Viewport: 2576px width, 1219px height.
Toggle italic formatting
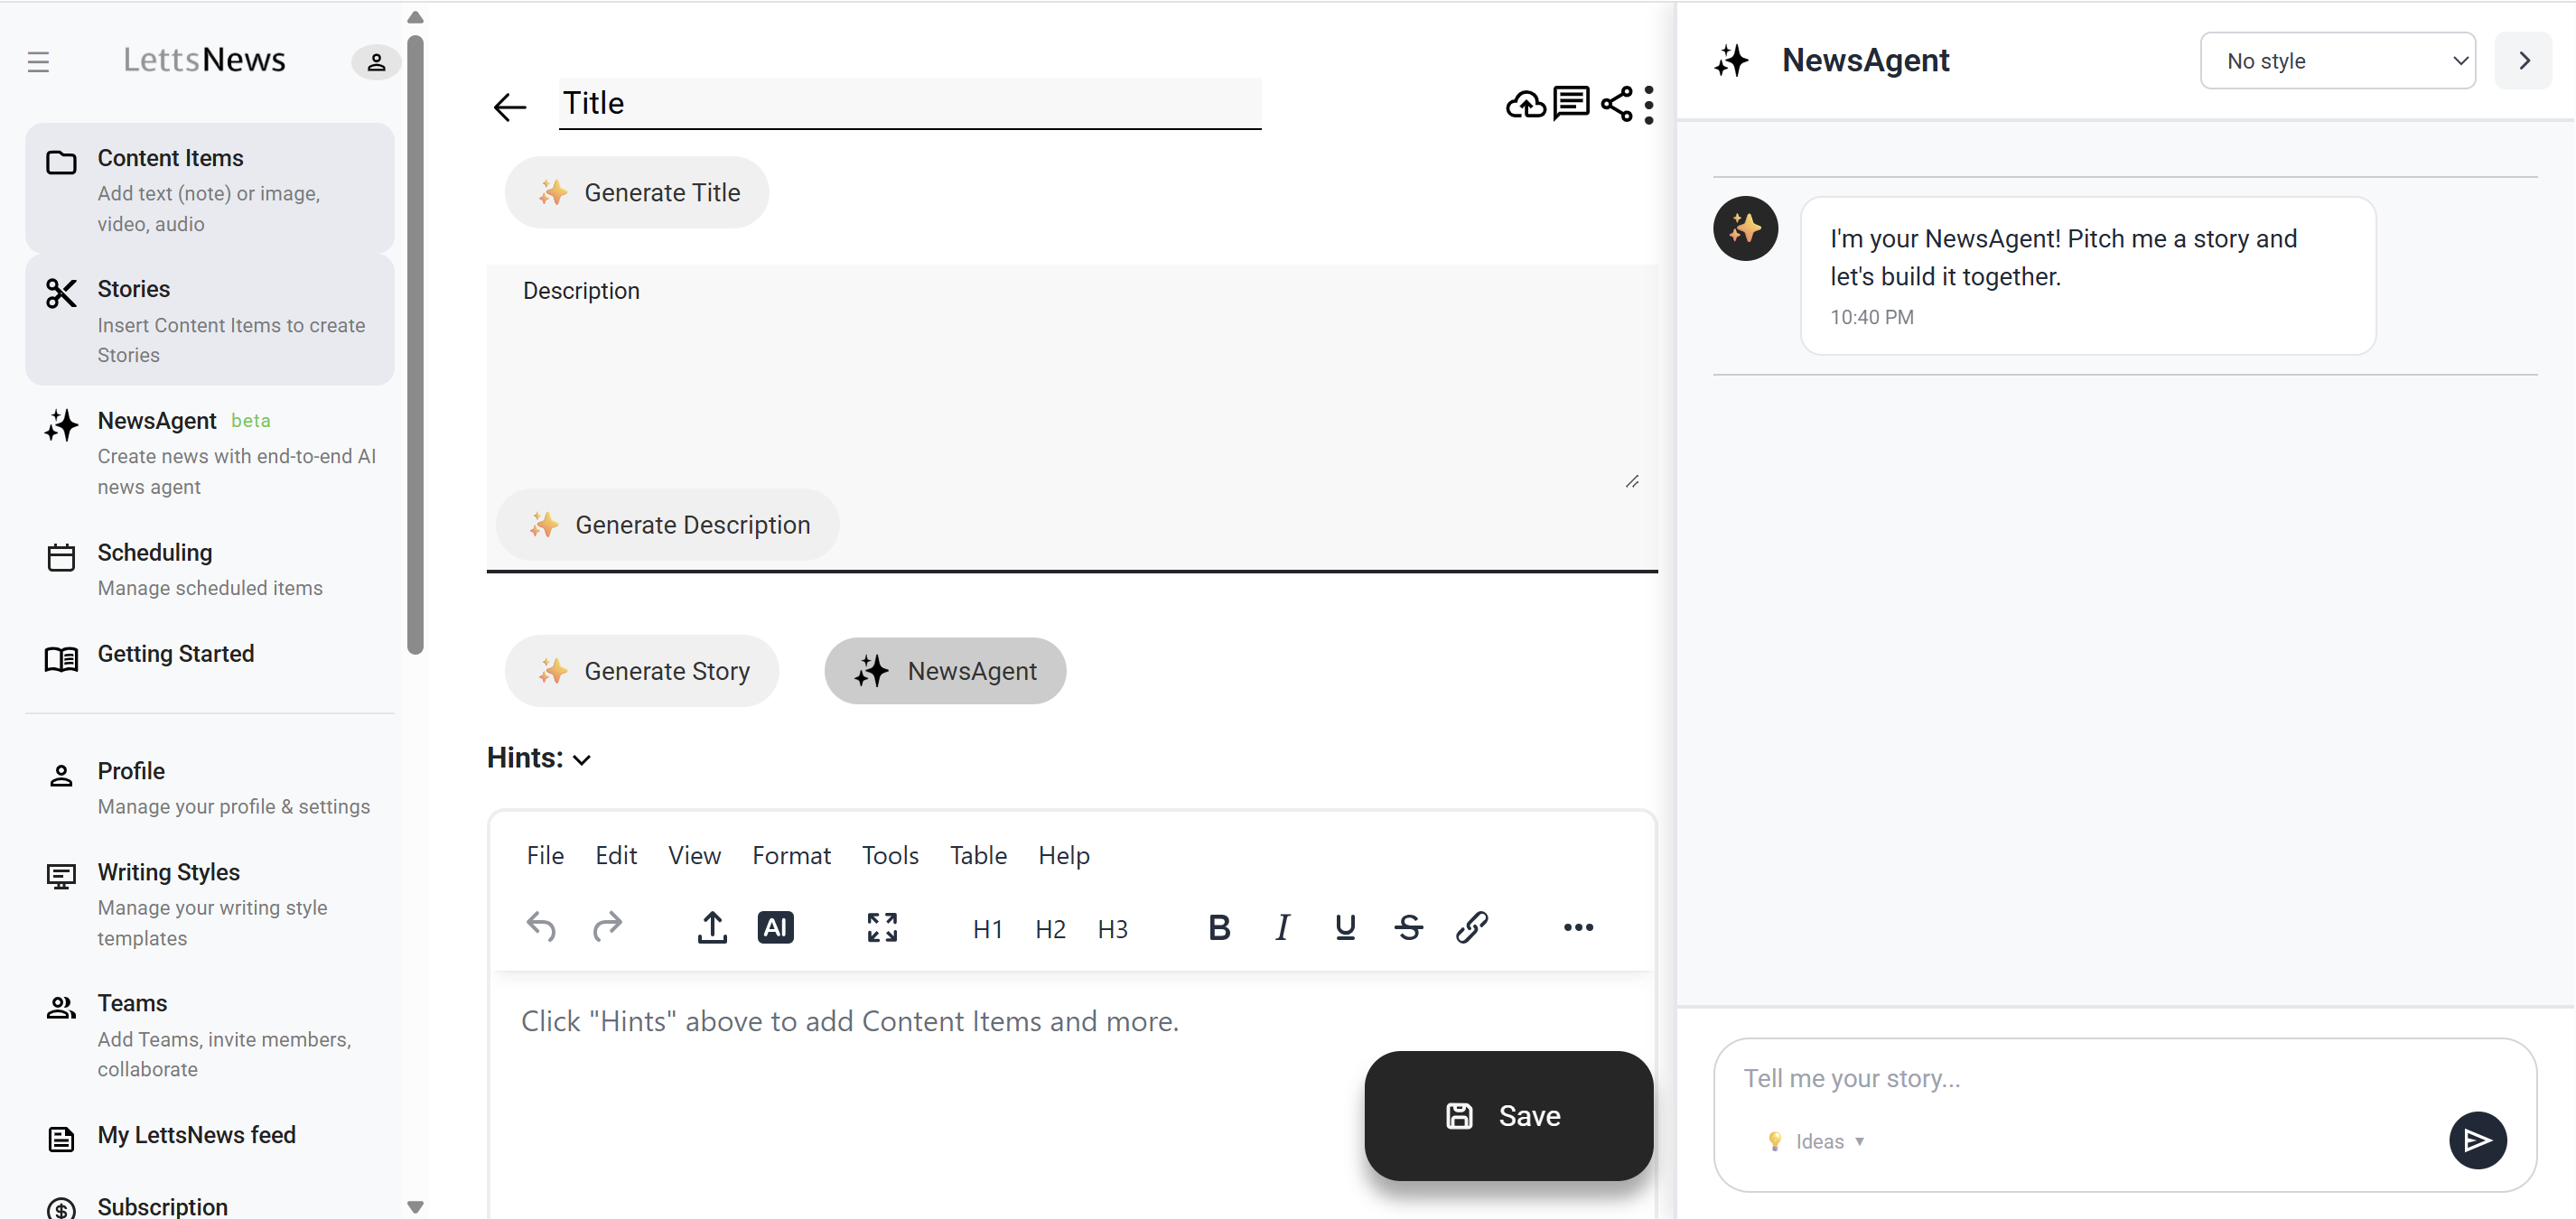coord(1282,927)
